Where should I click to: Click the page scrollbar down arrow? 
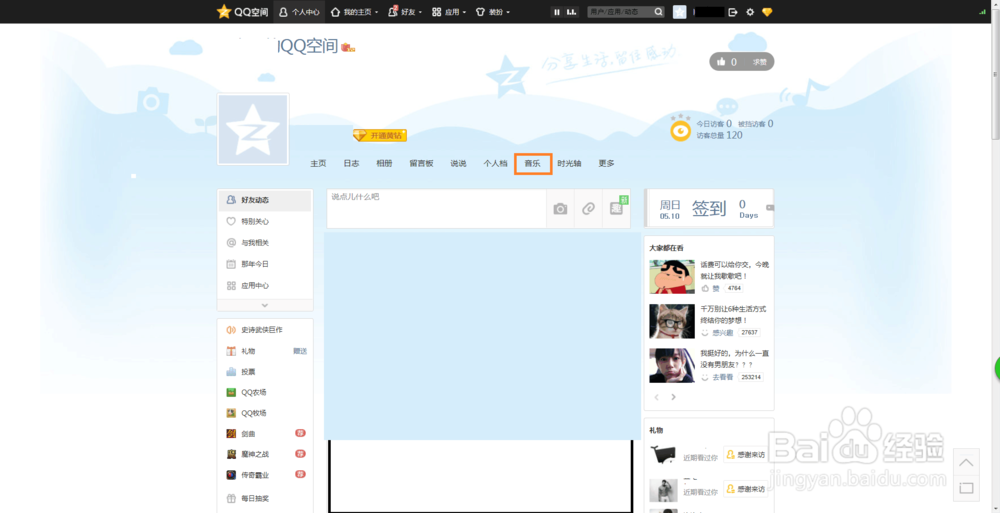(996, 508)
